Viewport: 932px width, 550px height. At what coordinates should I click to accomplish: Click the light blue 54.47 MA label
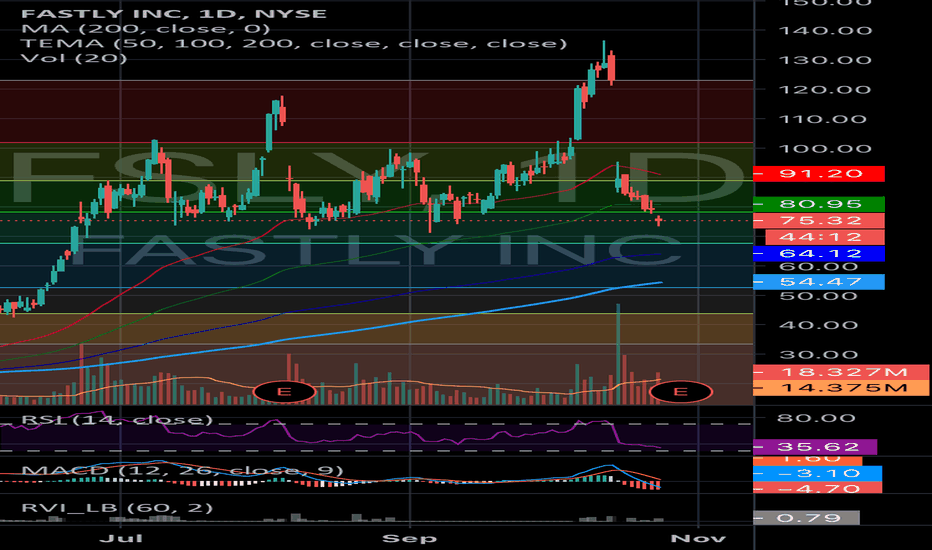[x=819, y=282]
